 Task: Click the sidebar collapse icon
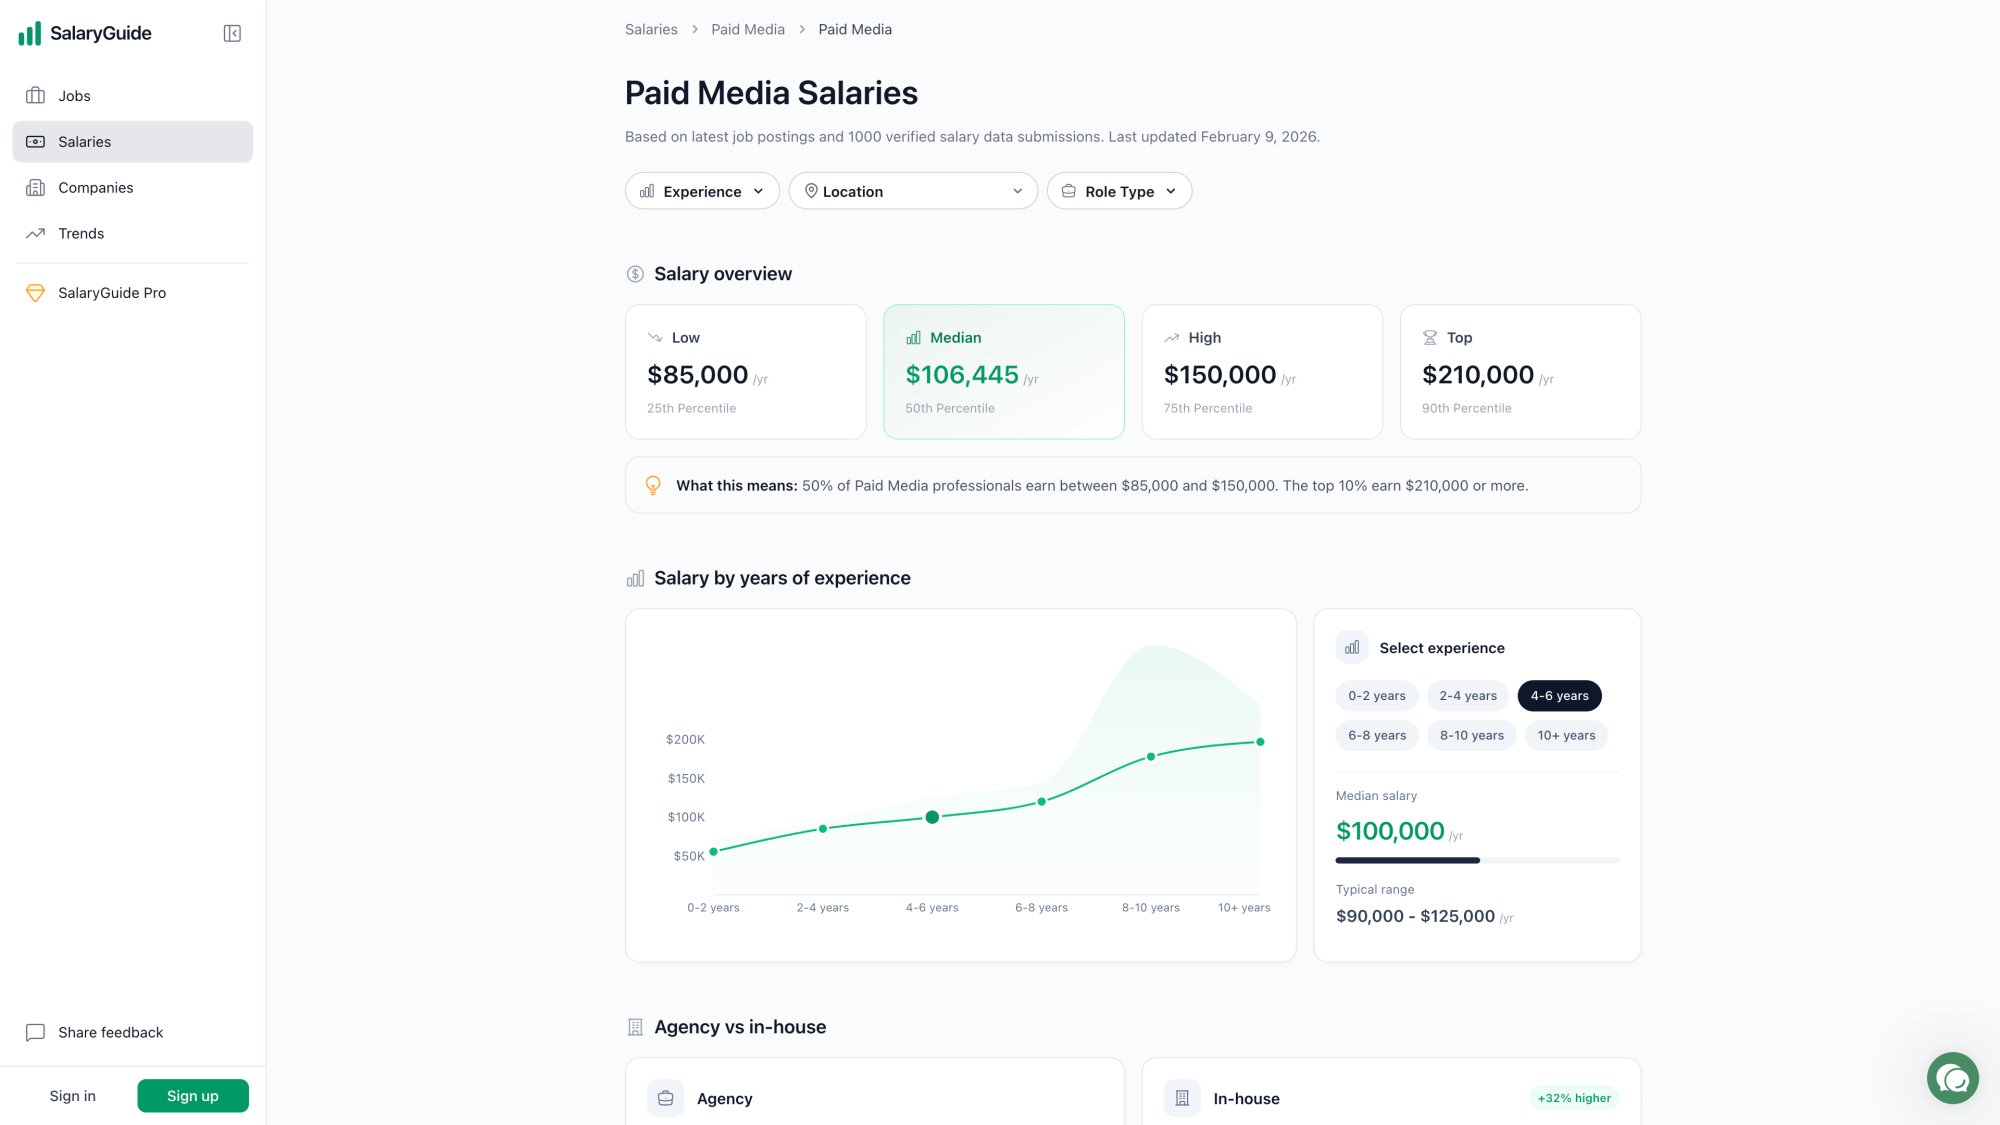tap(231, 33)
